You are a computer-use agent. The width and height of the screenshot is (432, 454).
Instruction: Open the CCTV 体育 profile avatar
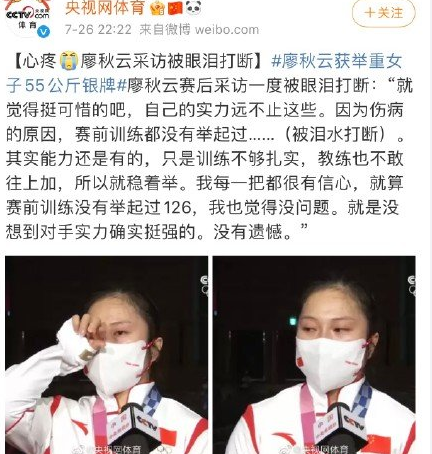click(x=27, y=18)
